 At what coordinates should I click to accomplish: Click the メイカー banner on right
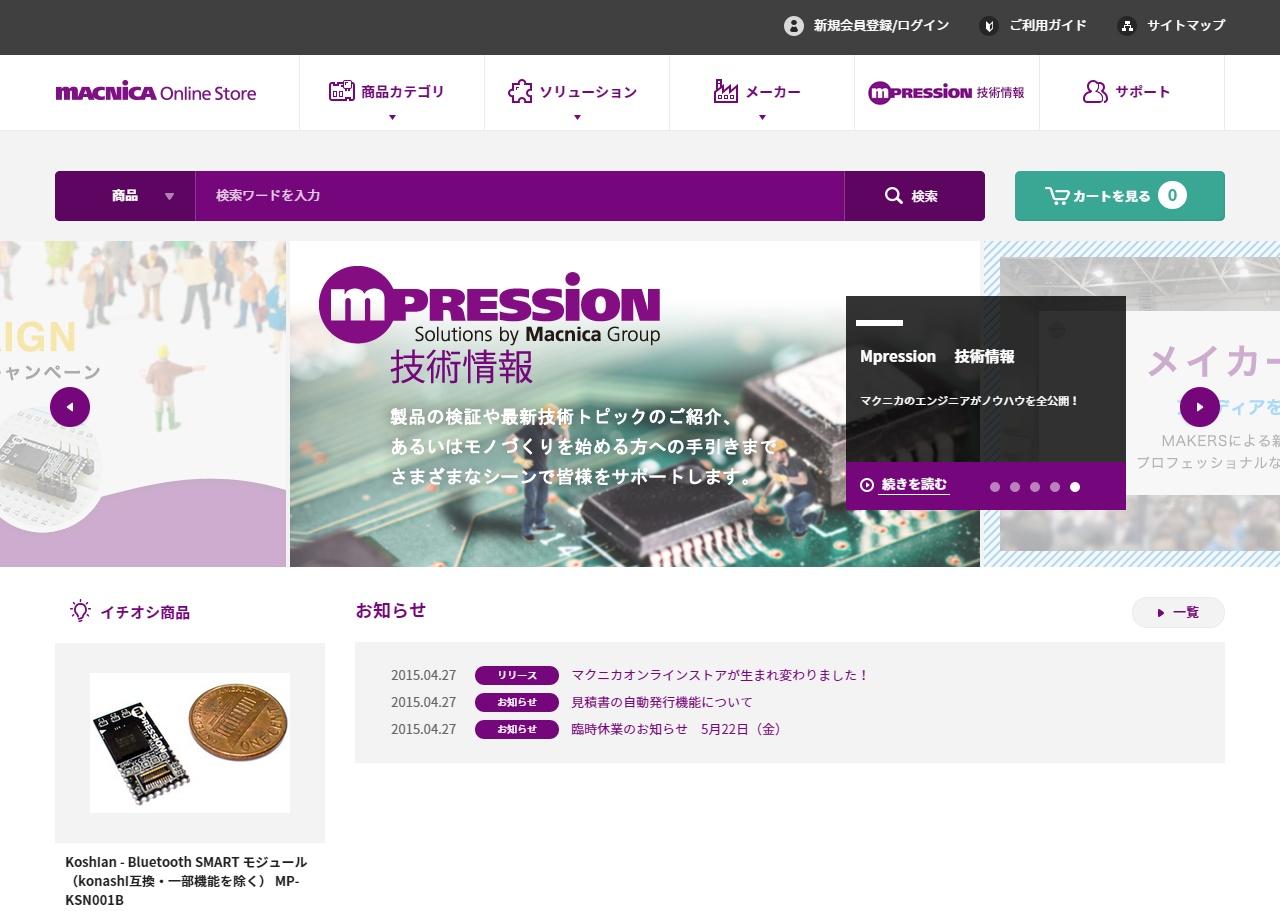[1131, 404]
